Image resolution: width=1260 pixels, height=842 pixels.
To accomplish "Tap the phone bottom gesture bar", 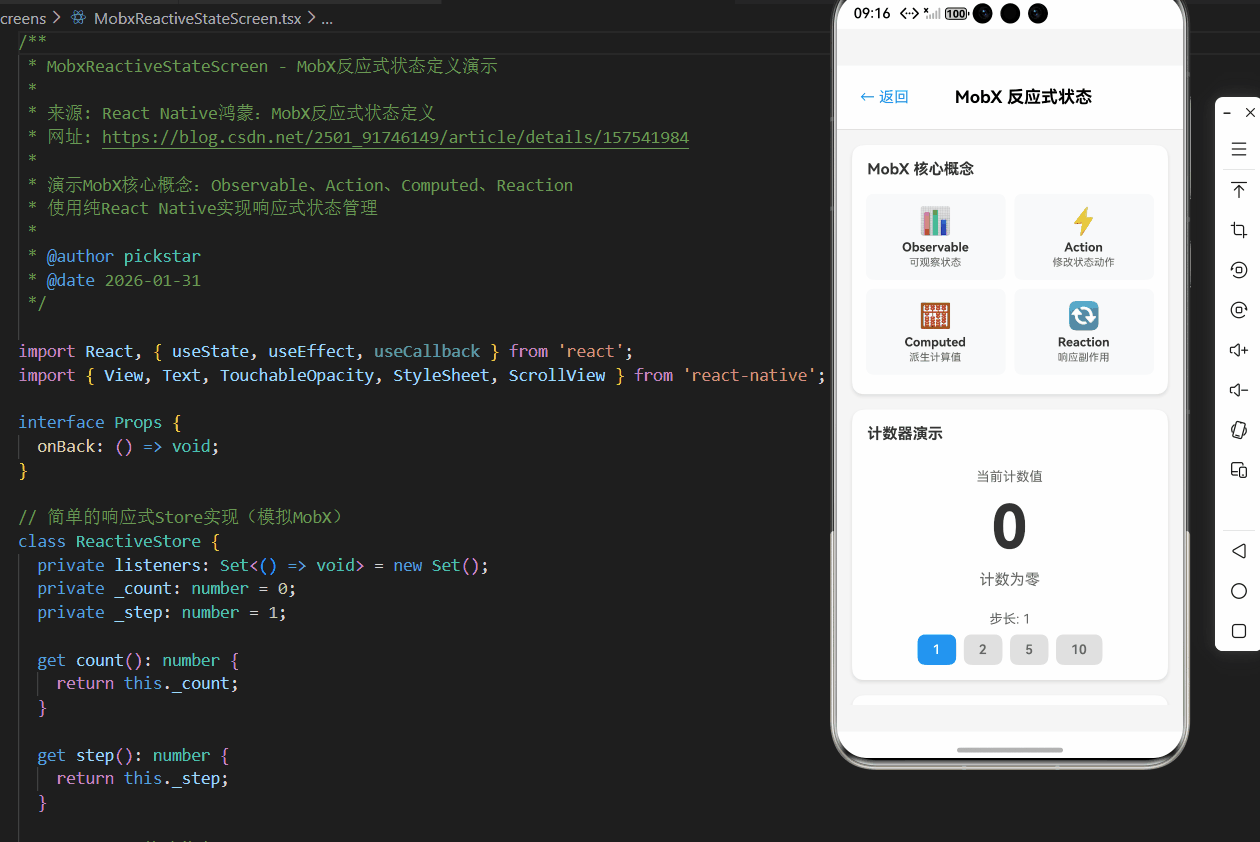I will (1009, 750).
